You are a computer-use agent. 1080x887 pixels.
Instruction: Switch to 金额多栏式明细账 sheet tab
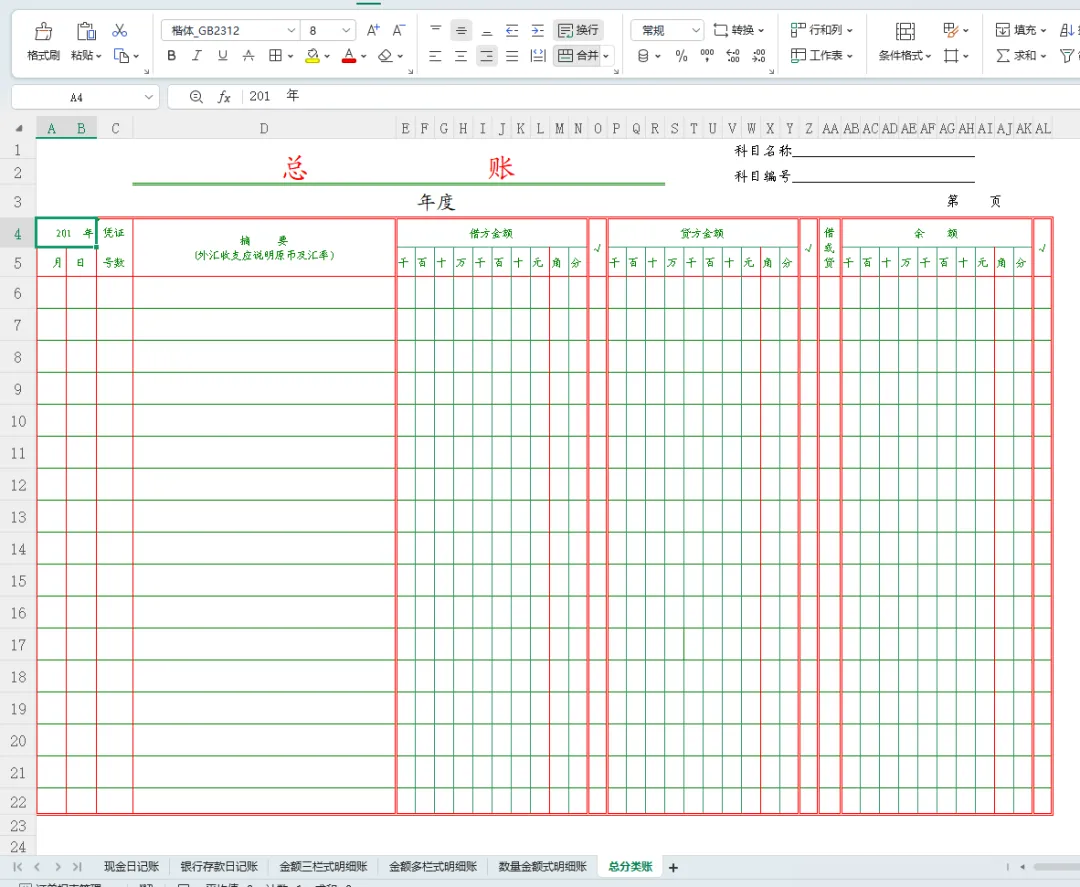click(x=433, y=866)
